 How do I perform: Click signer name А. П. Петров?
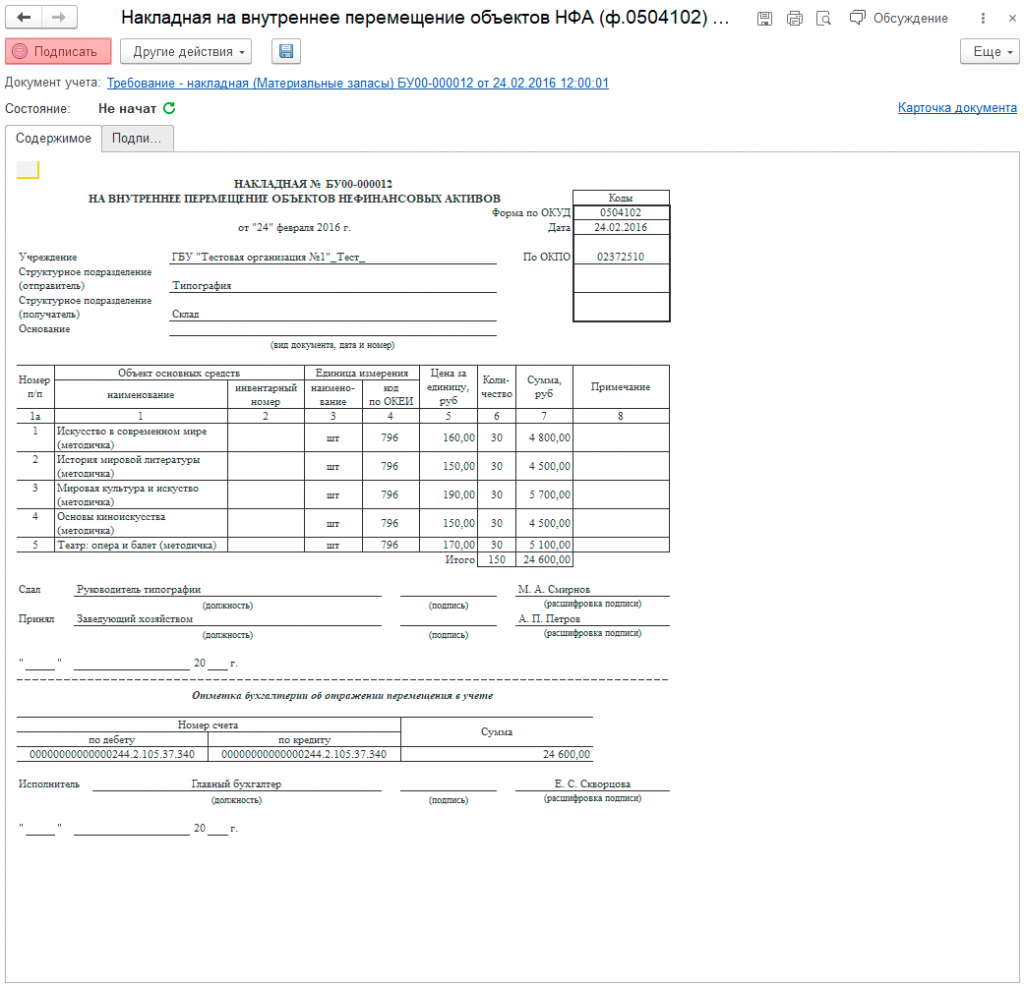(x=549, y=619)
